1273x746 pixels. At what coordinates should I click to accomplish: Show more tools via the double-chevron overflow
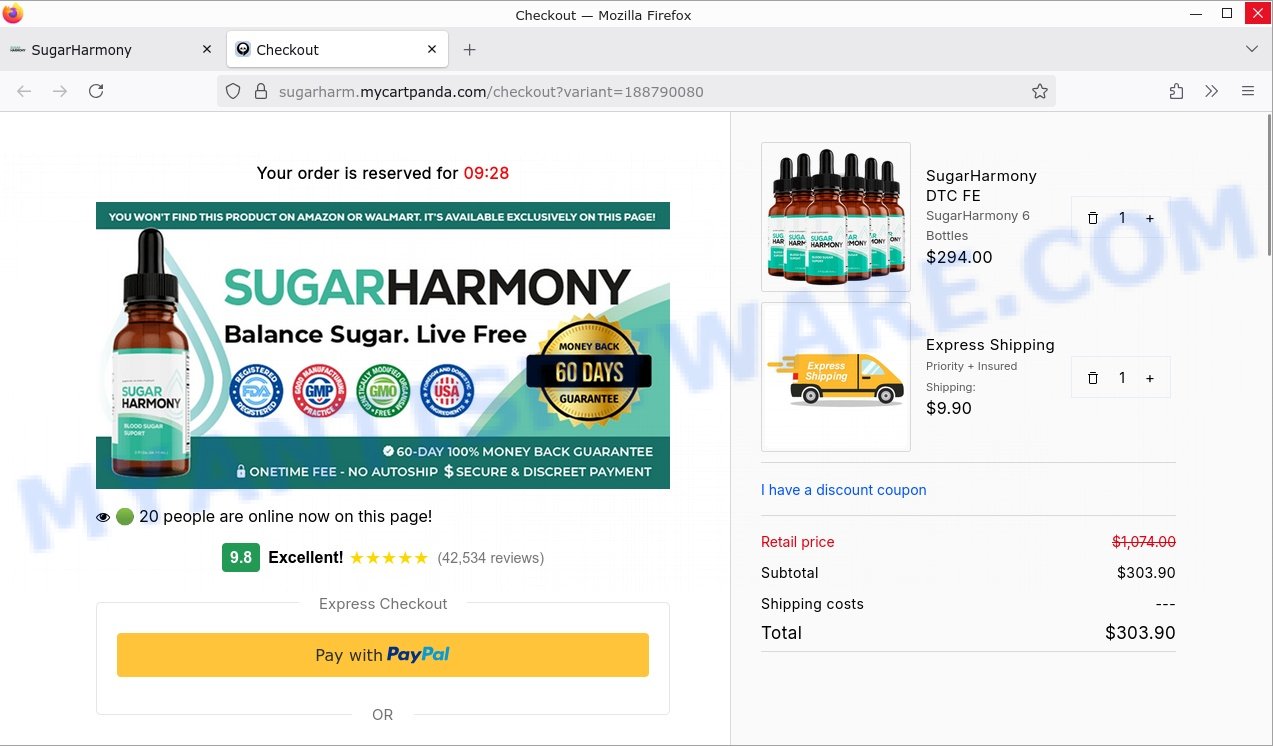coord(1211,91)
